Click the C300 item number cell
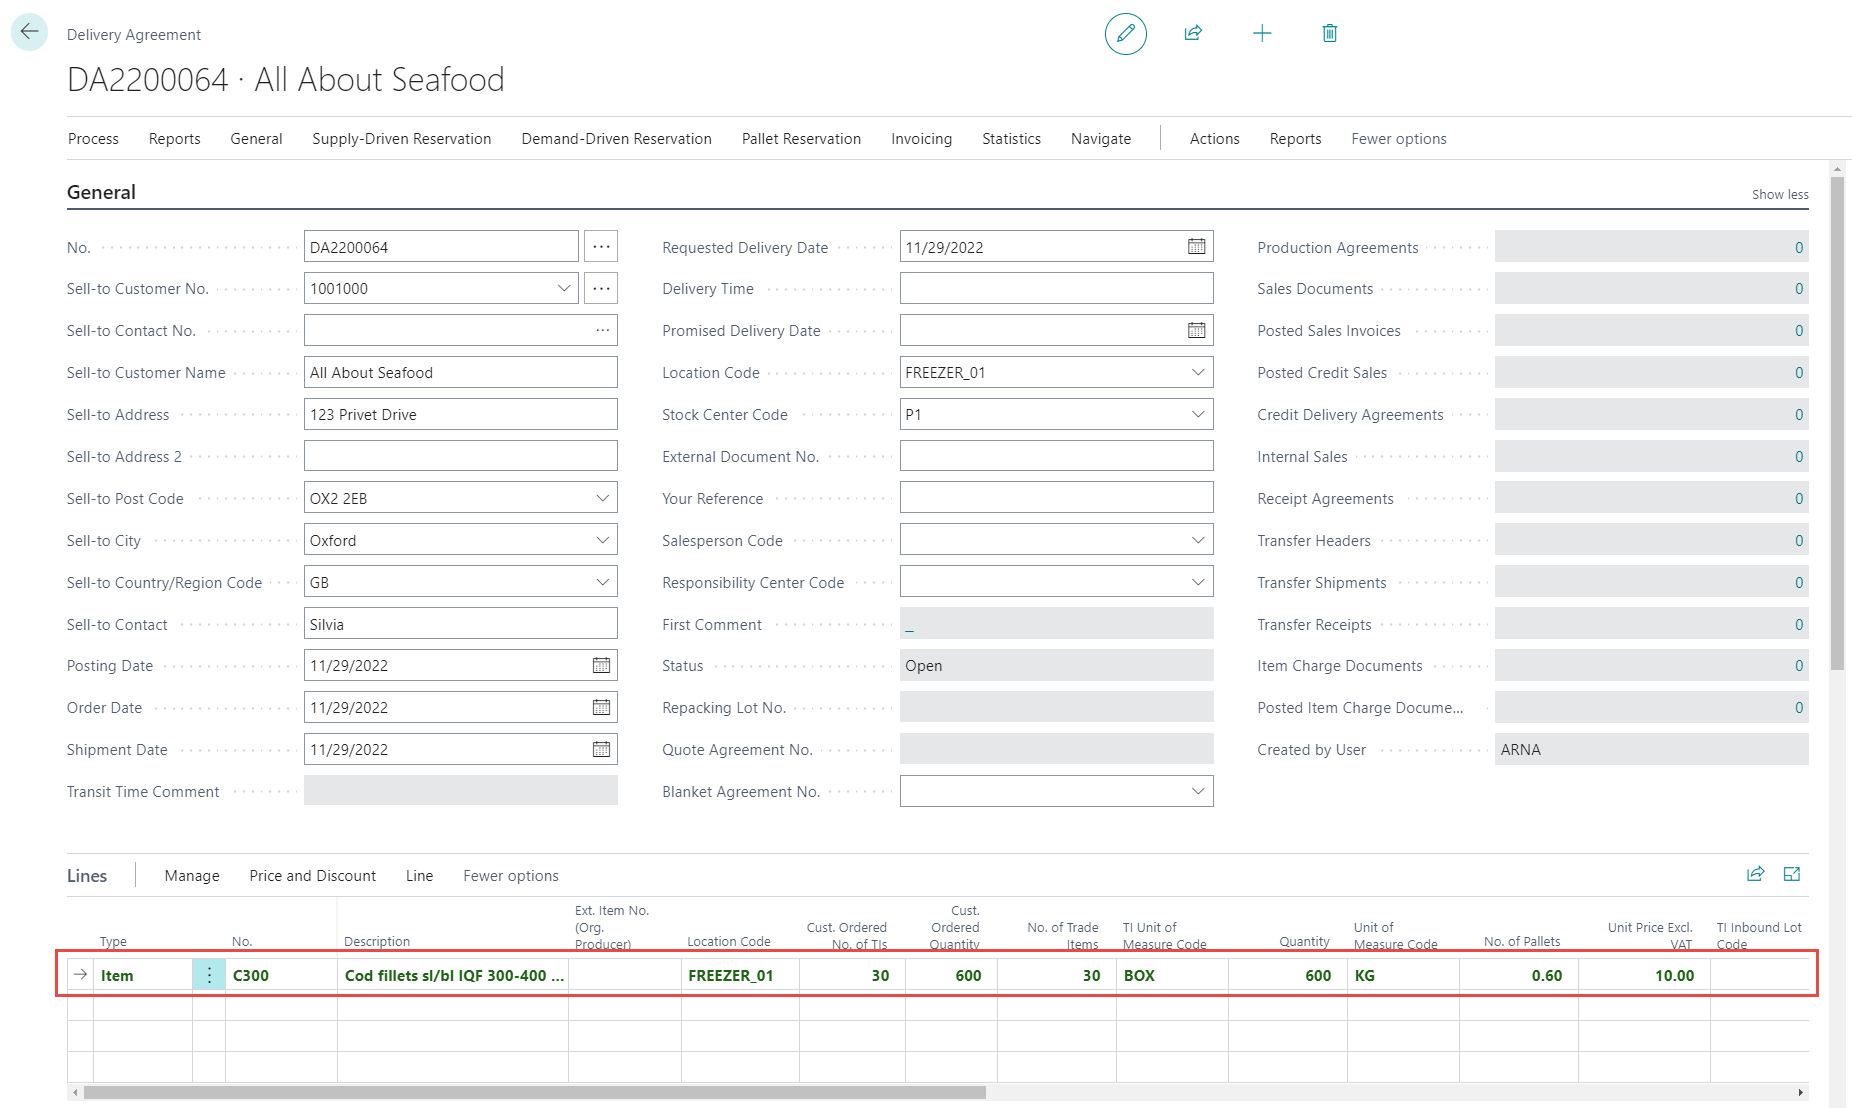The image size is (1852, 1108). pos(281,975)
